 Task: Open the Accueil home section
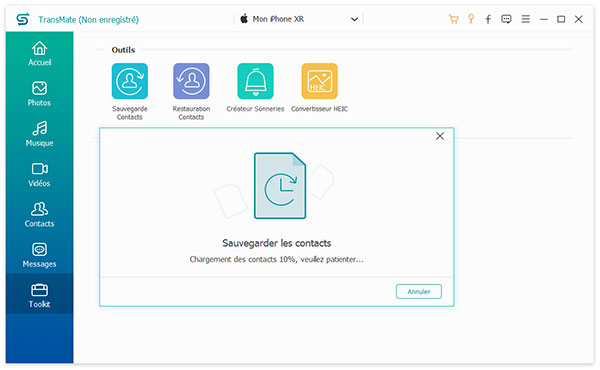click(39, 54)
